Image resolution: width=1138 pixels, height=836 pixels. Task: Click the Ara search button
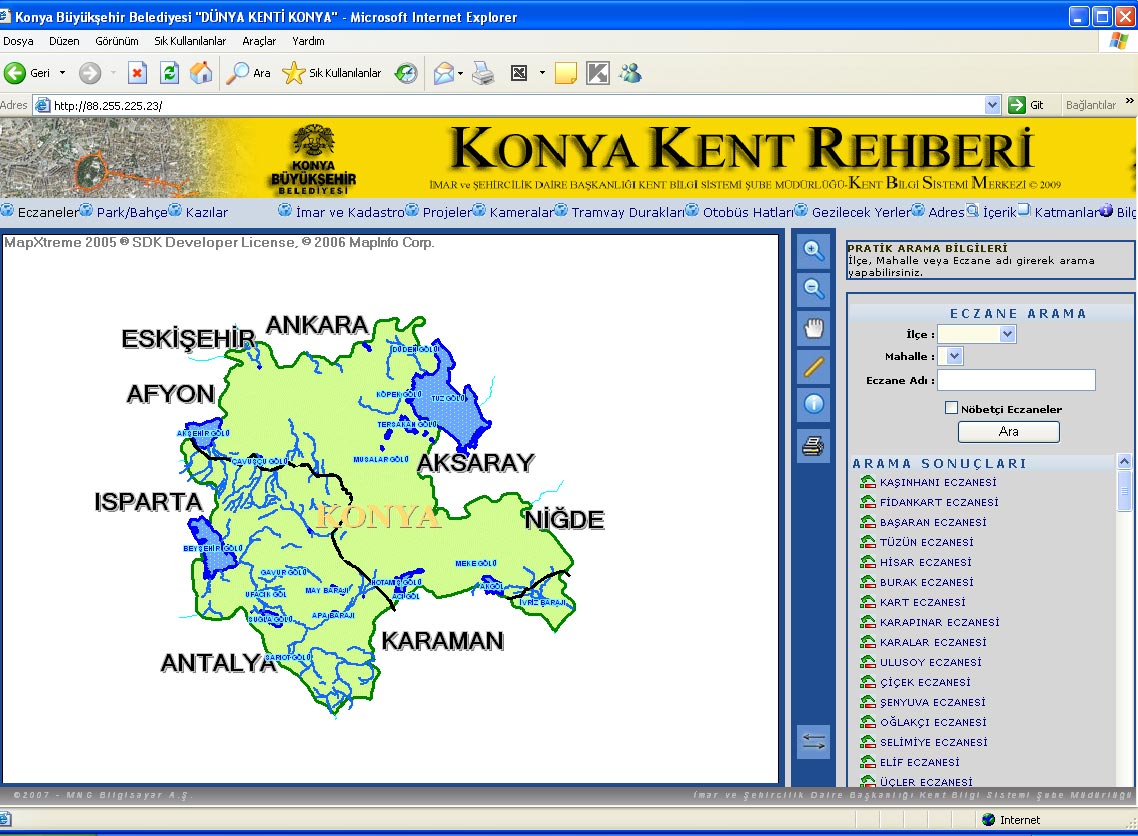coord(1009,432)
